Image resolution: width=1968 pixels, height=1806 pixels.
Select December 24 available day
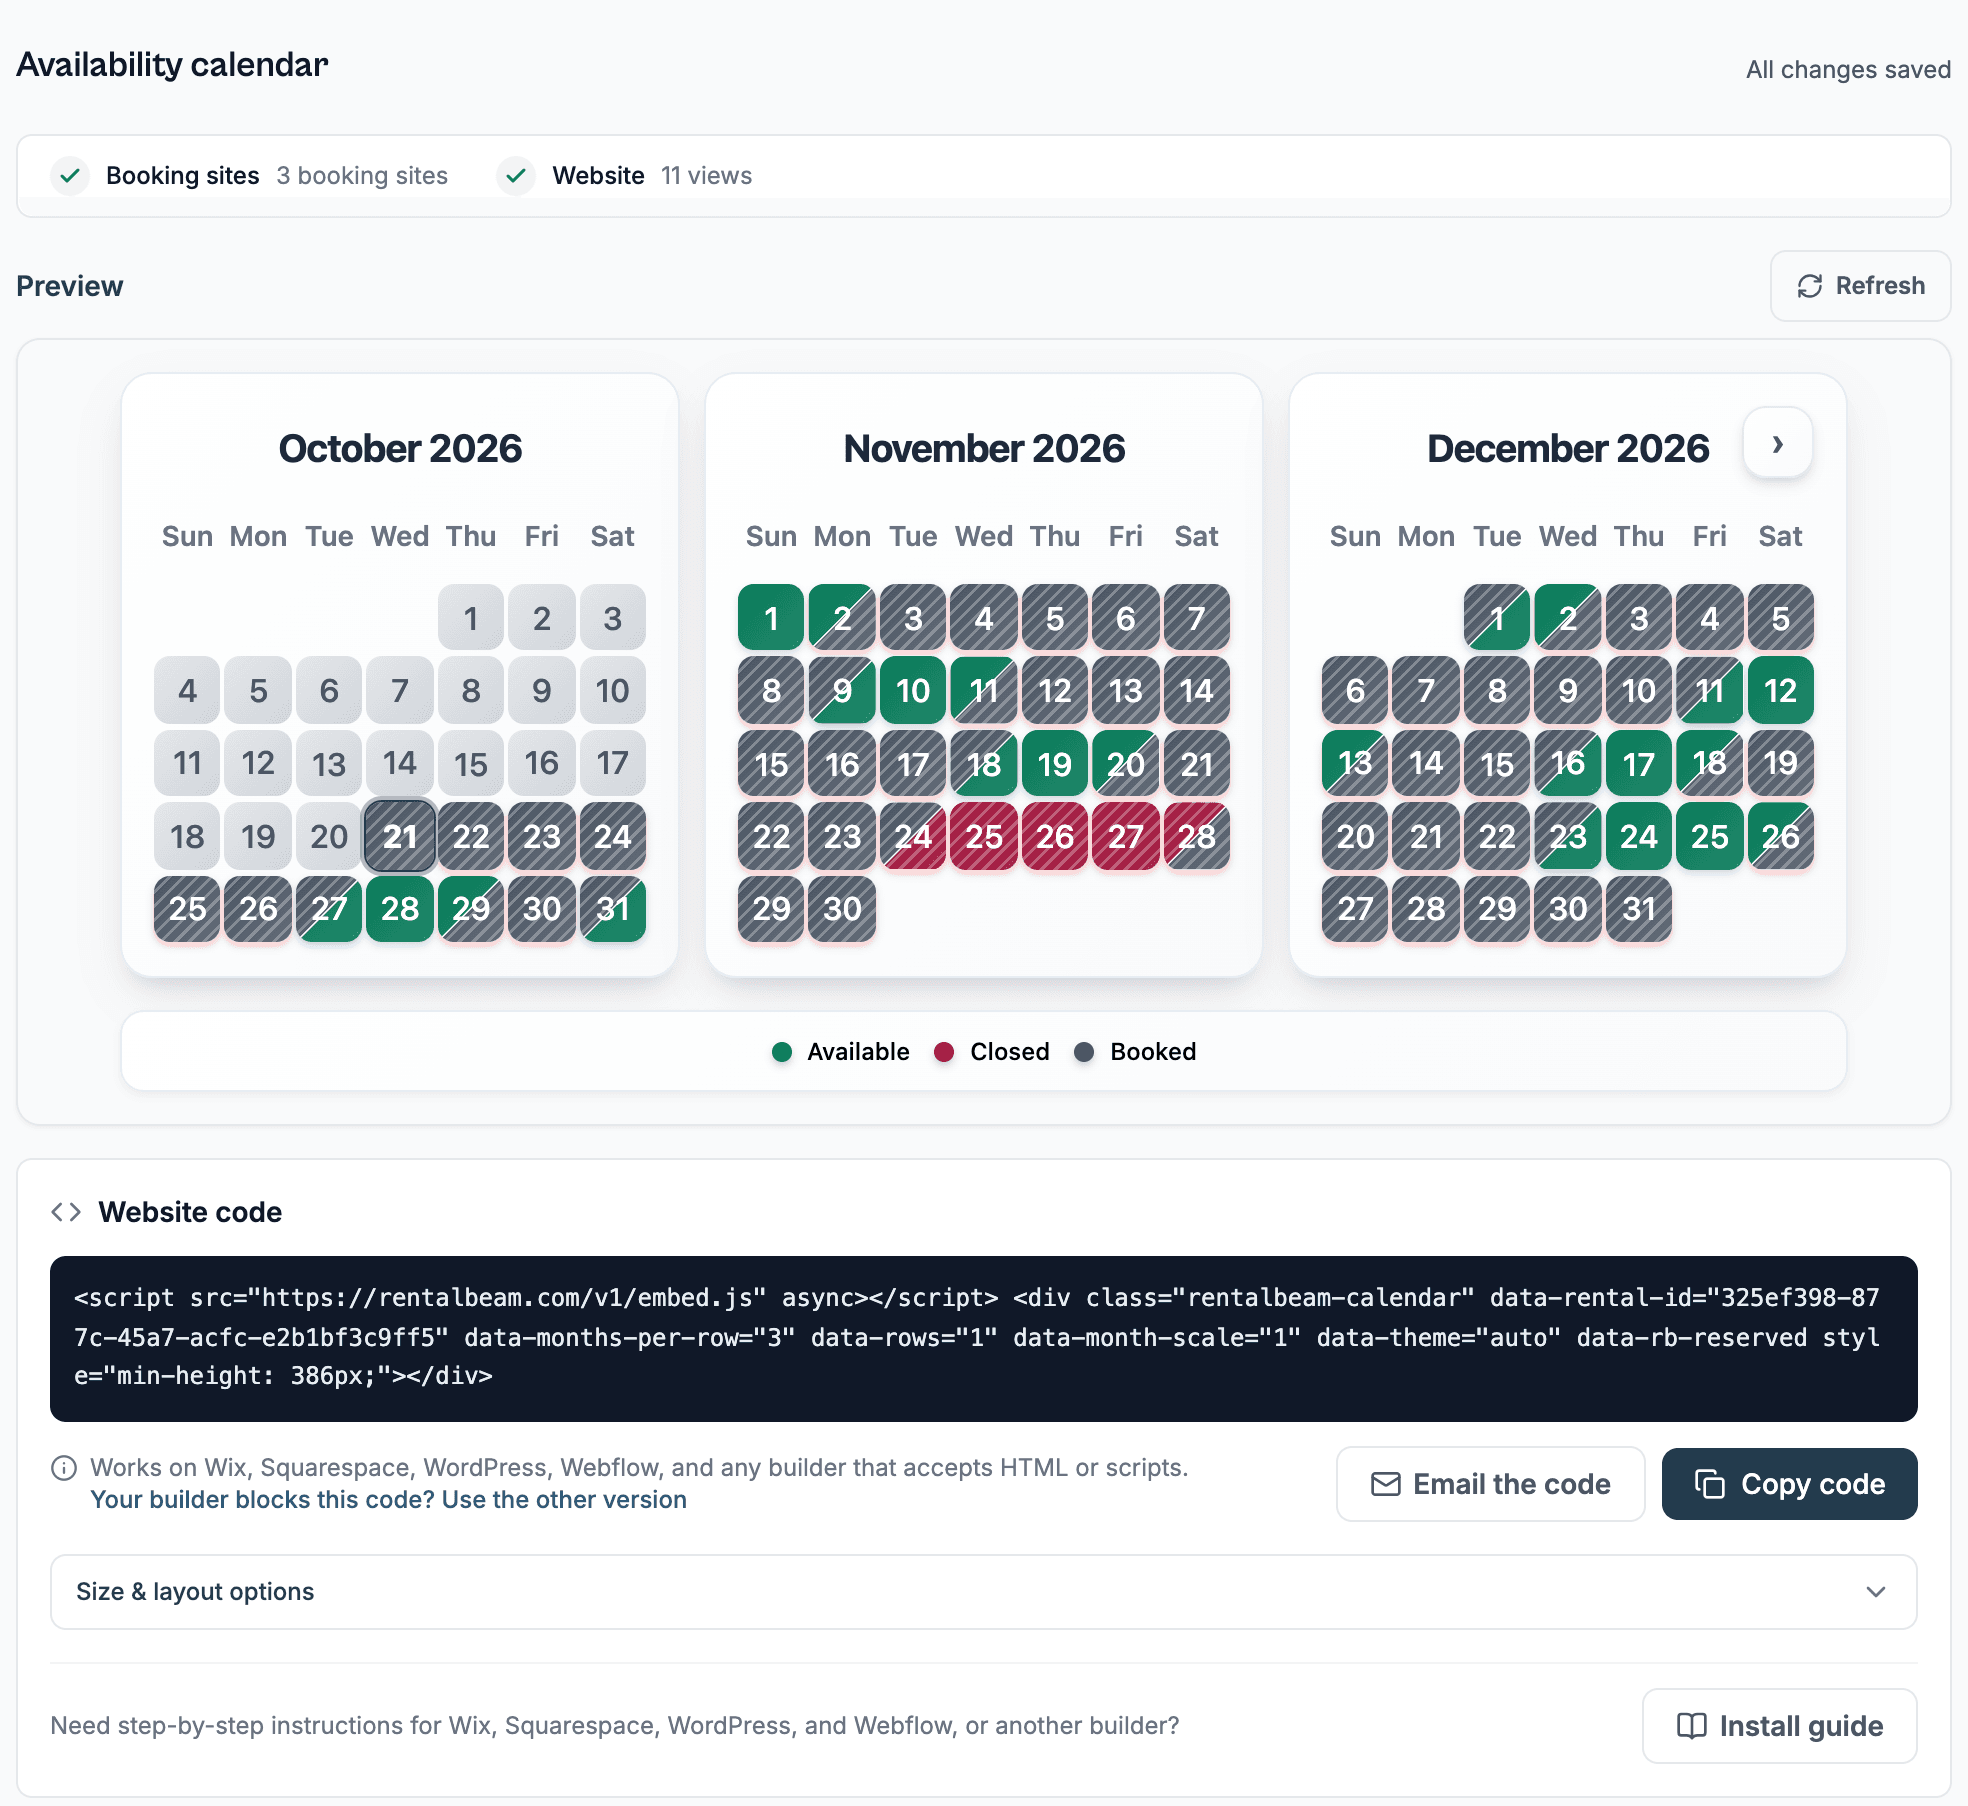pos(1639,836)
